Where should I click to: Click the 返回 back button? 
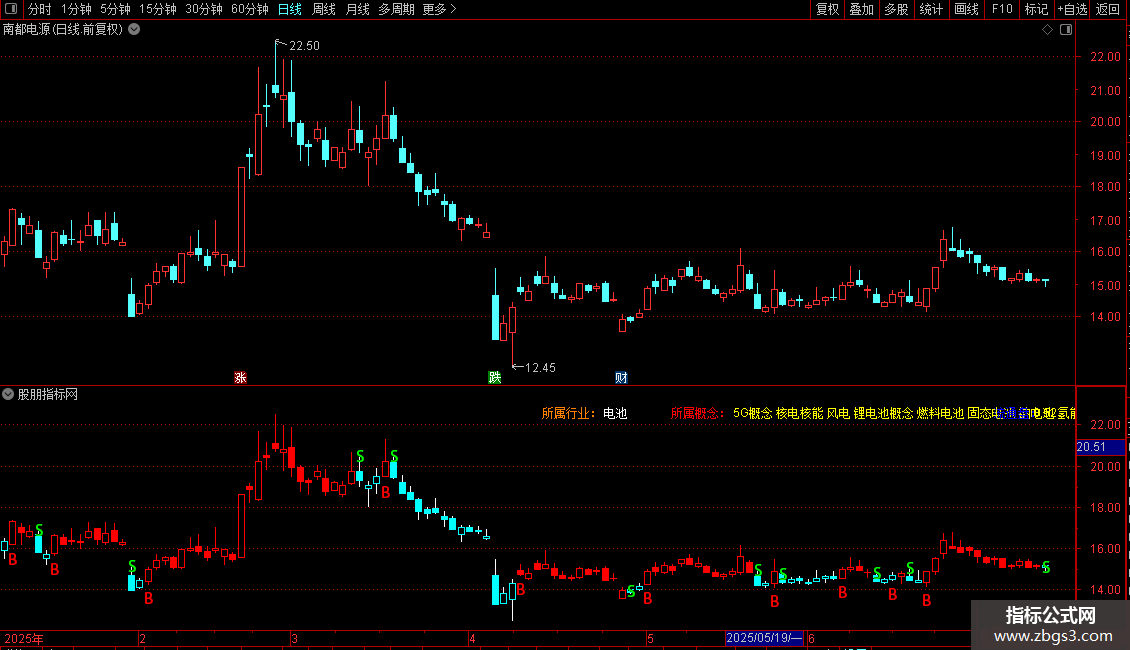(x=1108, y=9)
